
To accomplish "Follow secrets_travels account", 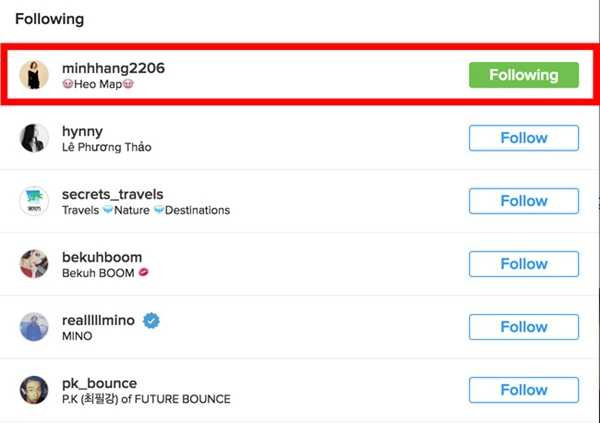I will (523, 201).
